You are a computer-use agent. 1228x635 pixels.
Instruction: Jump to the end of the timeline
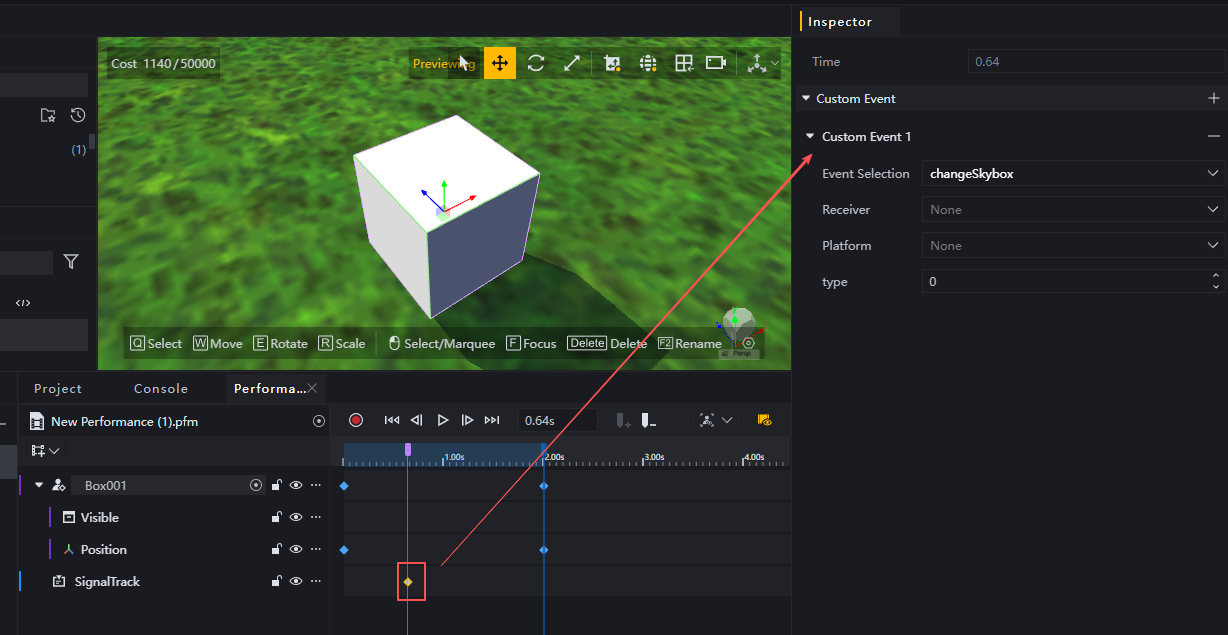point(492,421)
